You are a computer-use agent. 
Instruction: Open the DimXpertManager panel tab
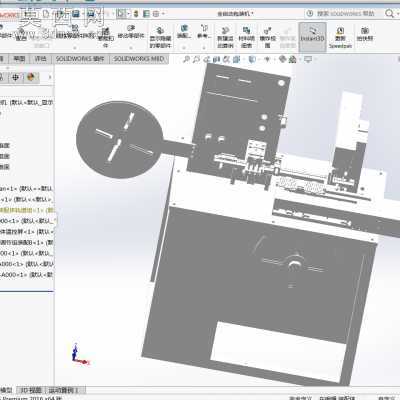click(15, 77)
